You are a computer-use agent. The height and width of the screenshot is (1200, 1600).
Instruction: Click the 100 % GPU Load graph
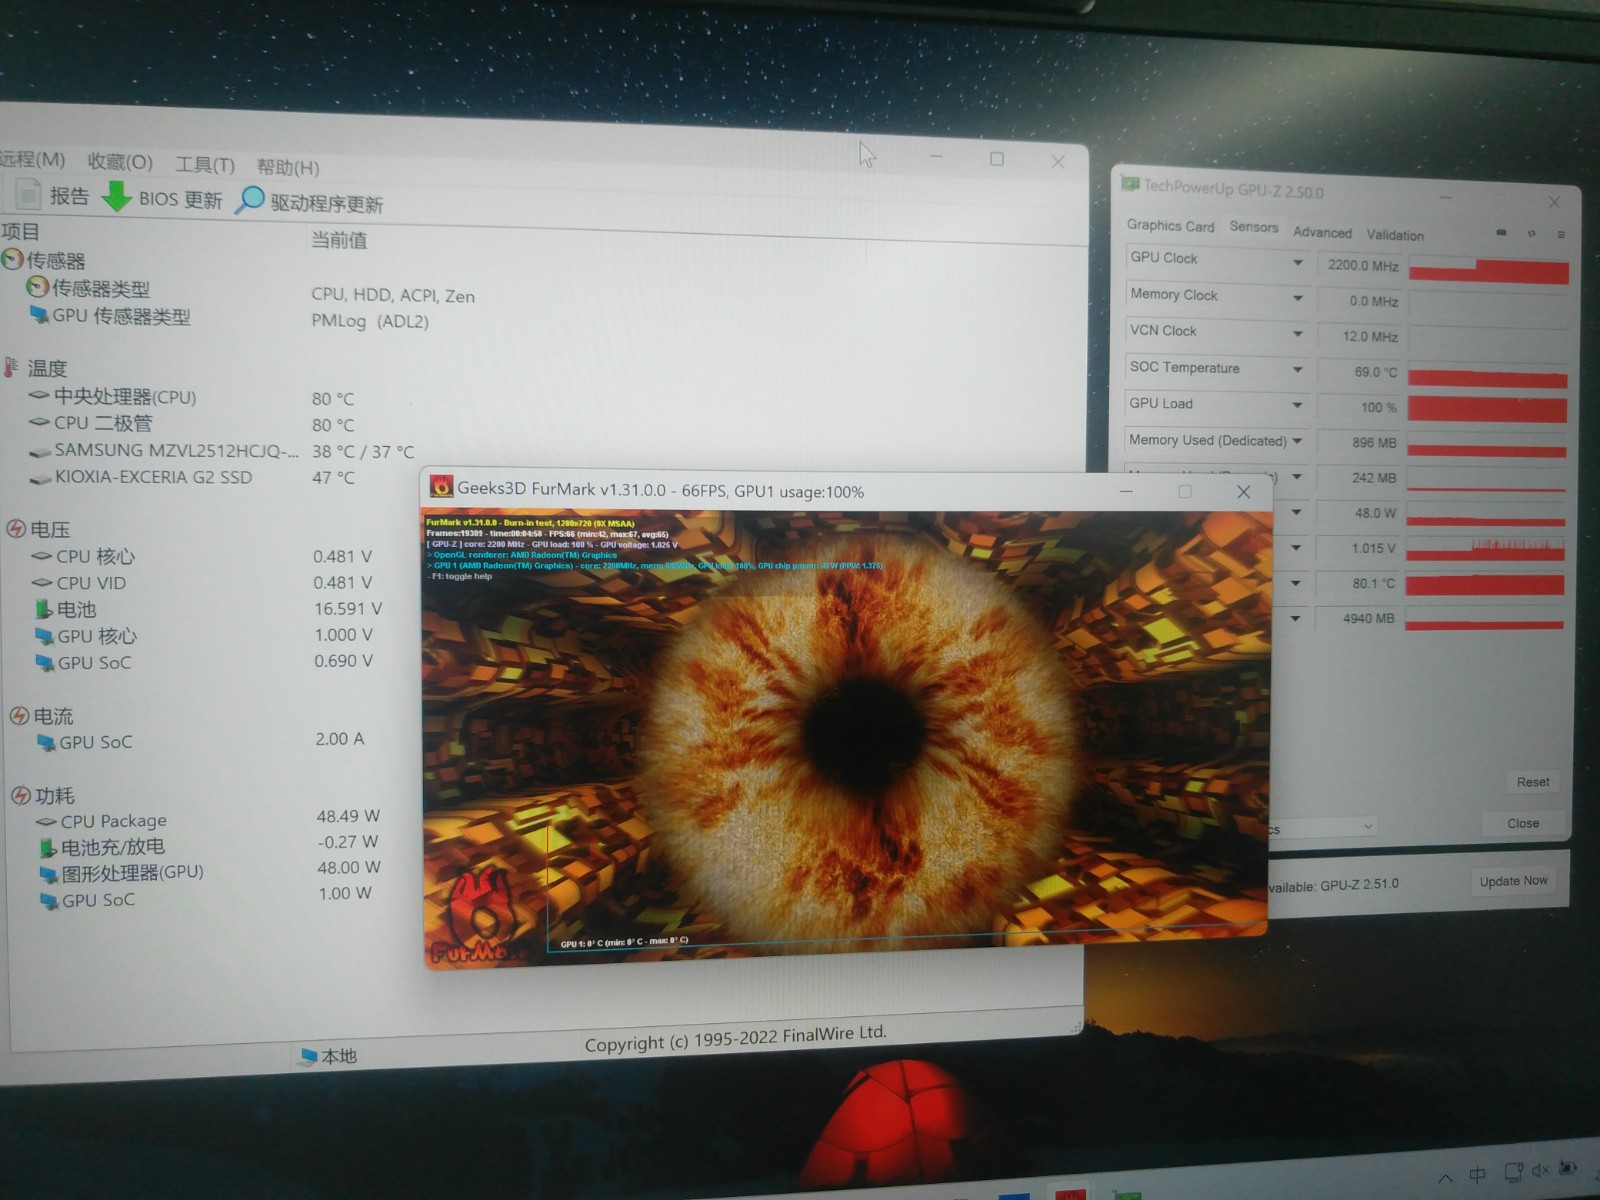(1487, 409)
